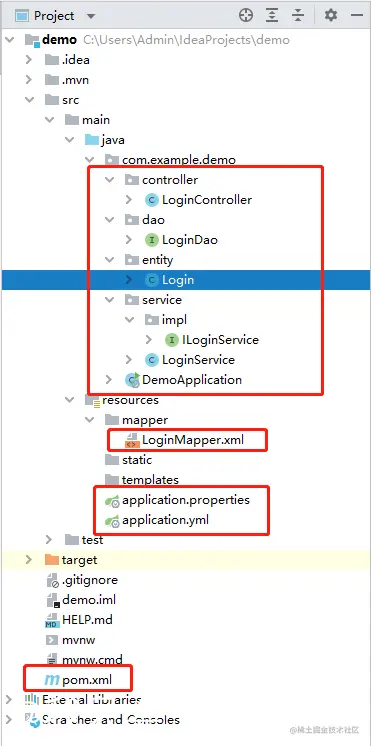Viewport: 371px width, 746px height.
Task: Select the static folder
Action: [x=137, y=460]
